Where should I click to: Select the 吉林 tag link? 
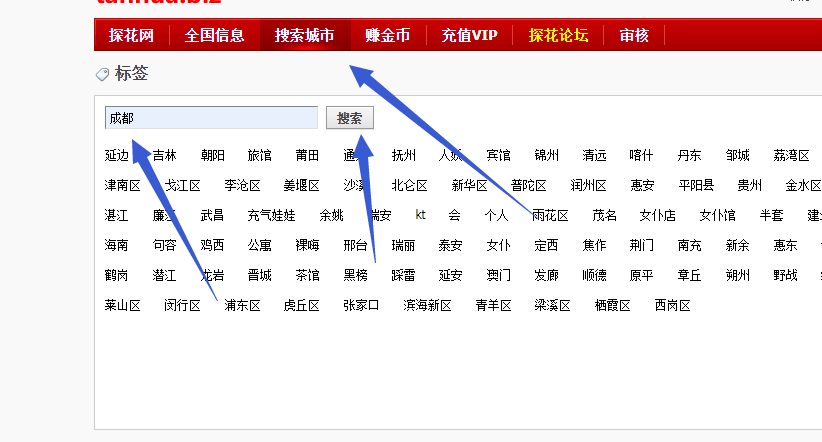click(164, 155)
